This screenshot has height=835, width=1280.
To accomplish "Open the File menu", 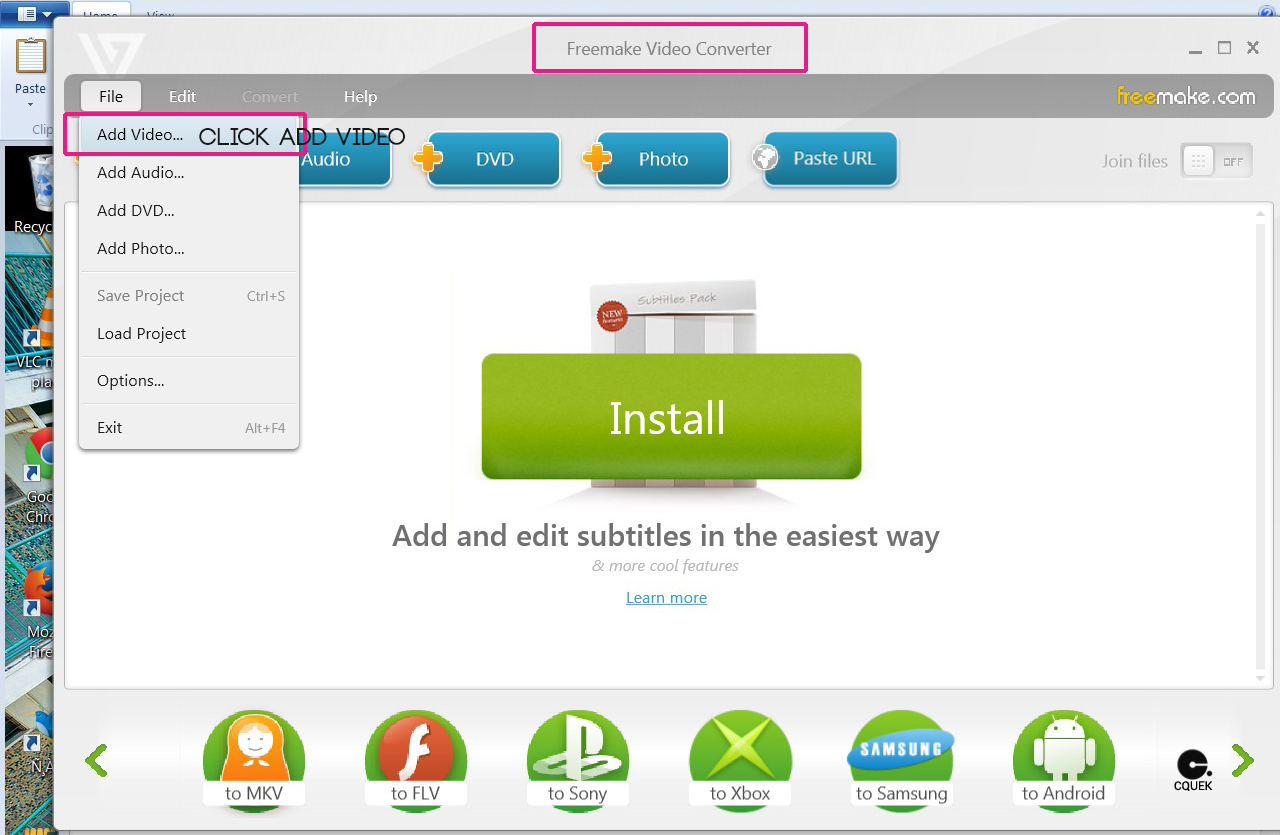I will pos(111,96).
